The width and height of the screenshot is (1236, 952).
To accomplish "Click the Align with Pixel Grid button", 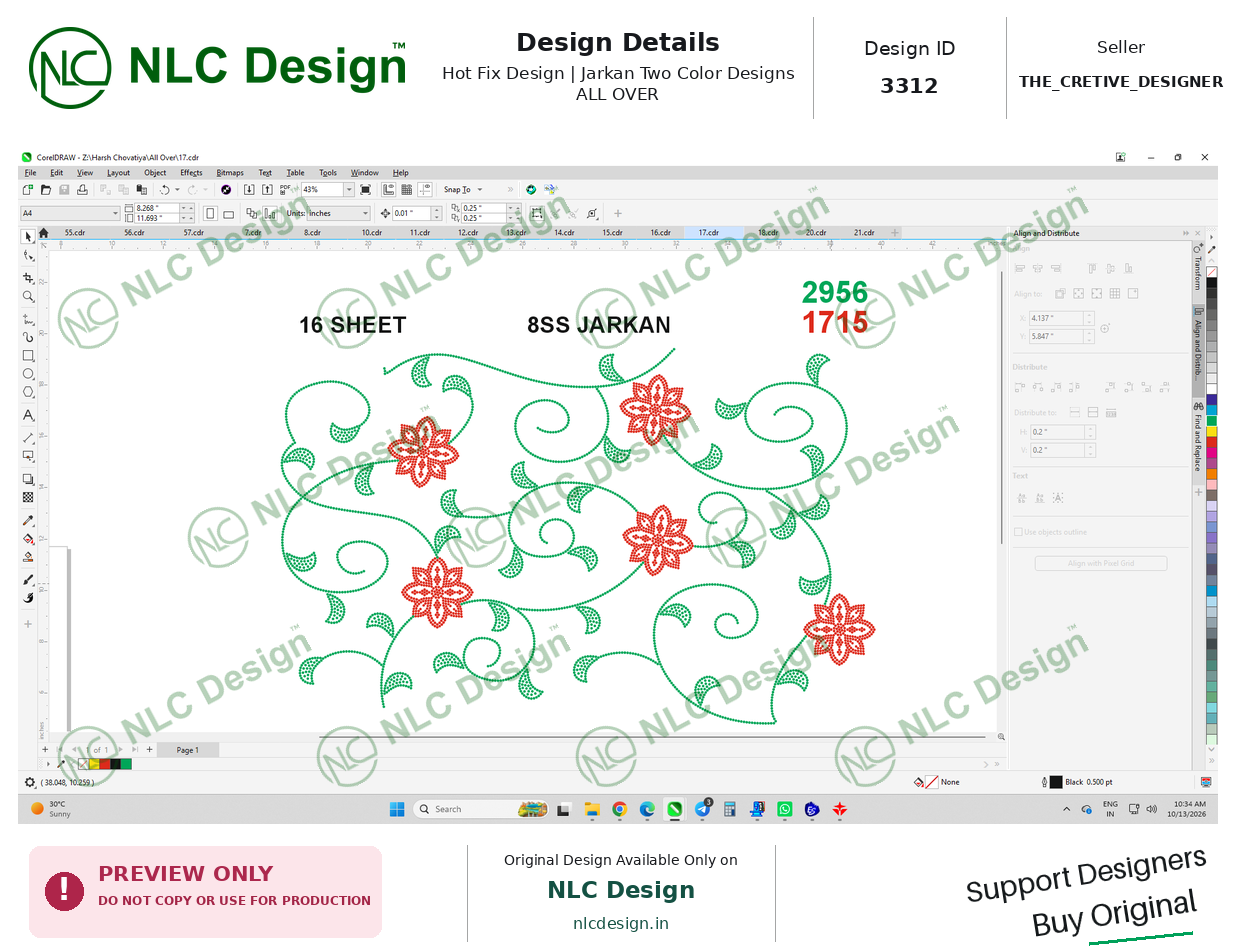I will pyautogui.click(x=1100, y=563).
